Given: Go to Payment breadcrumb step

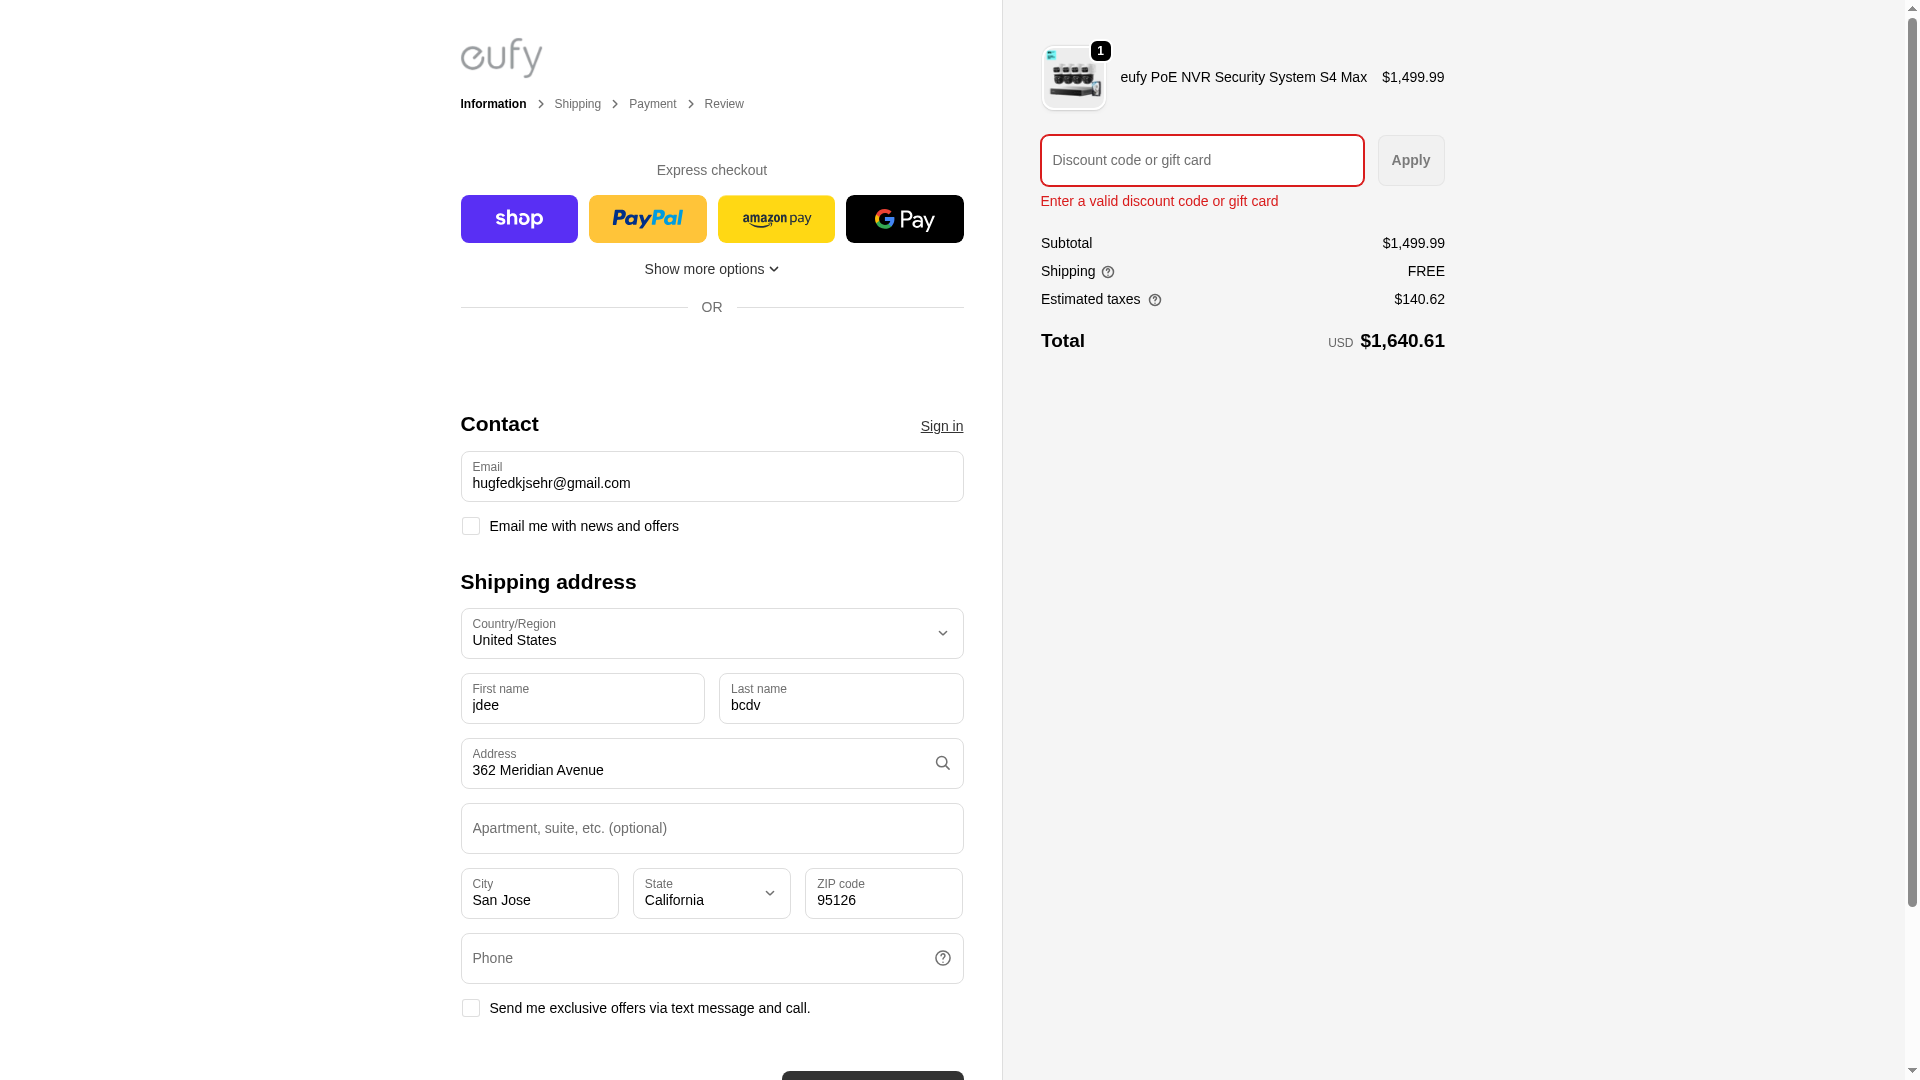Looking at the screenshot, I should coord(652,104).
